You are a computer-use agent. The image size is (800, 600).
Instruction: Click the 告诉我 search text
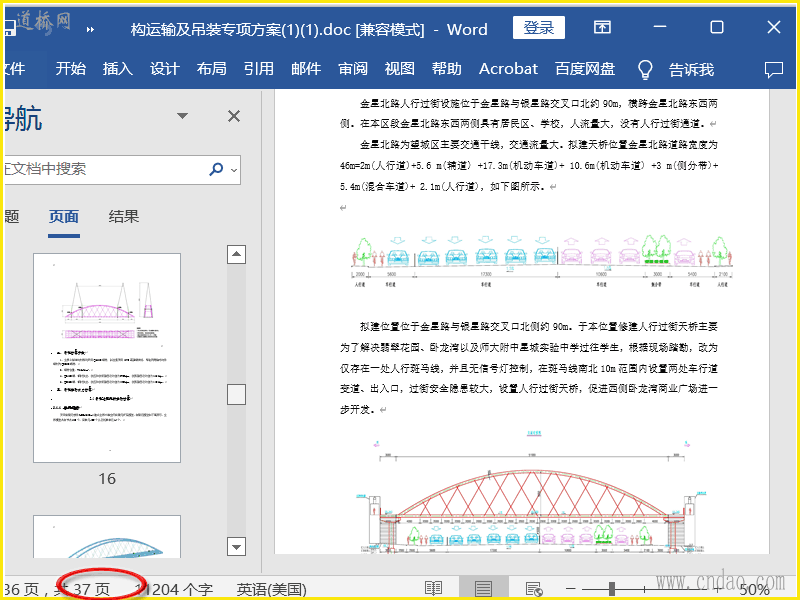pyautogui.click(x=691, y=69)
